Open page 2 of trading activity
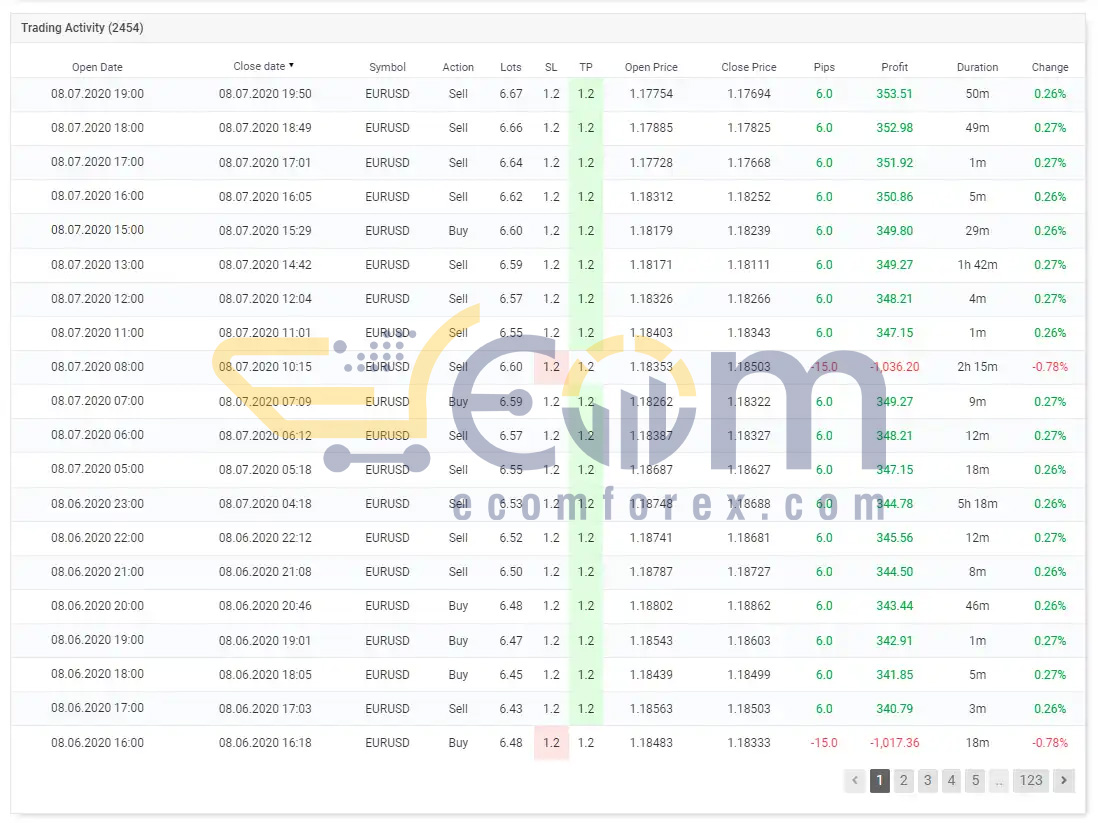Screen dimensions: 1098x823 [x=903, y=780]
